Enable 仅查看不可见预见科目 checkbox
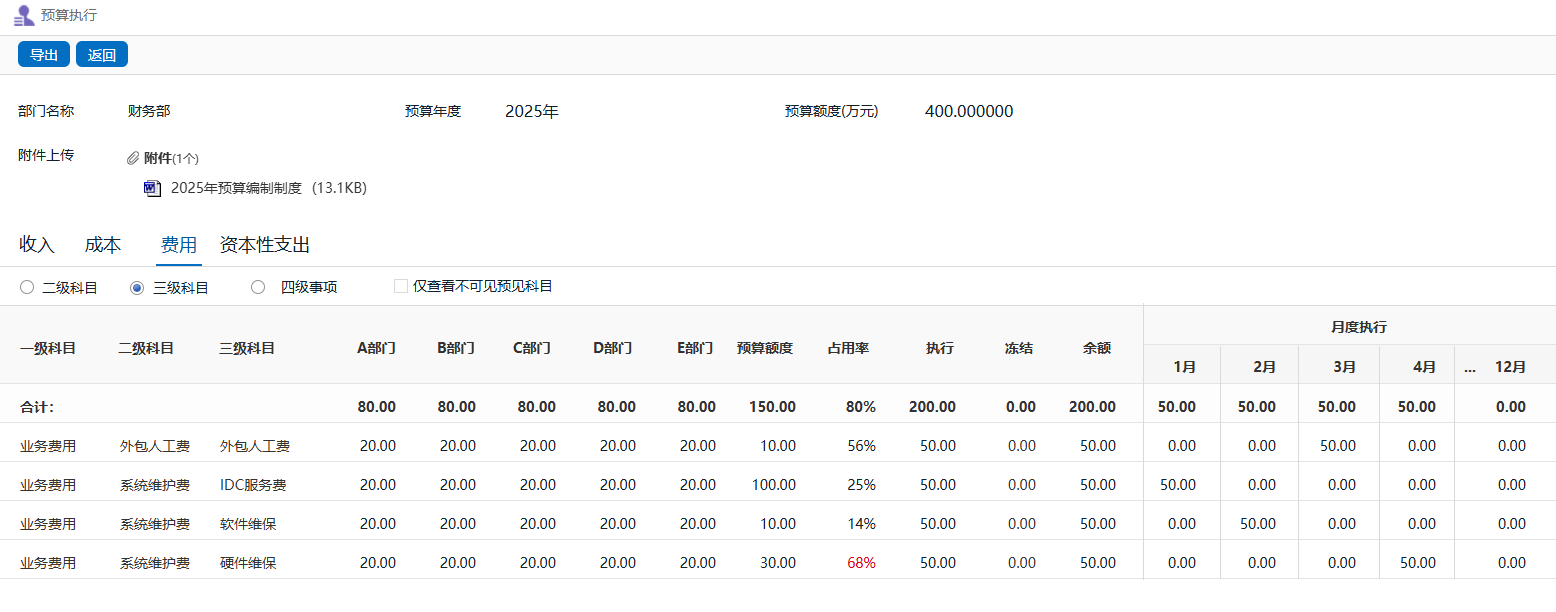Screen dimensions: 1556x612 point(401,286)
